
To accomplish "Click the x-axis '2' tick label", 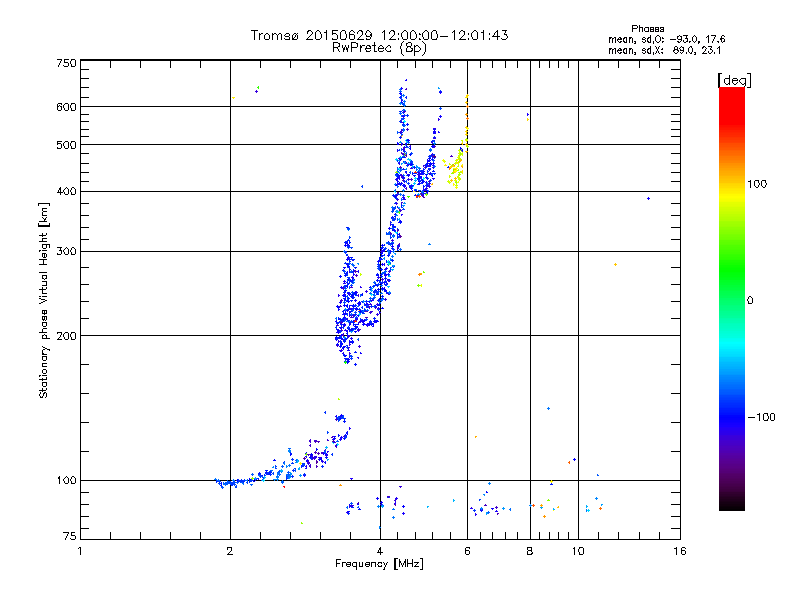I will (x=230, y=551).
